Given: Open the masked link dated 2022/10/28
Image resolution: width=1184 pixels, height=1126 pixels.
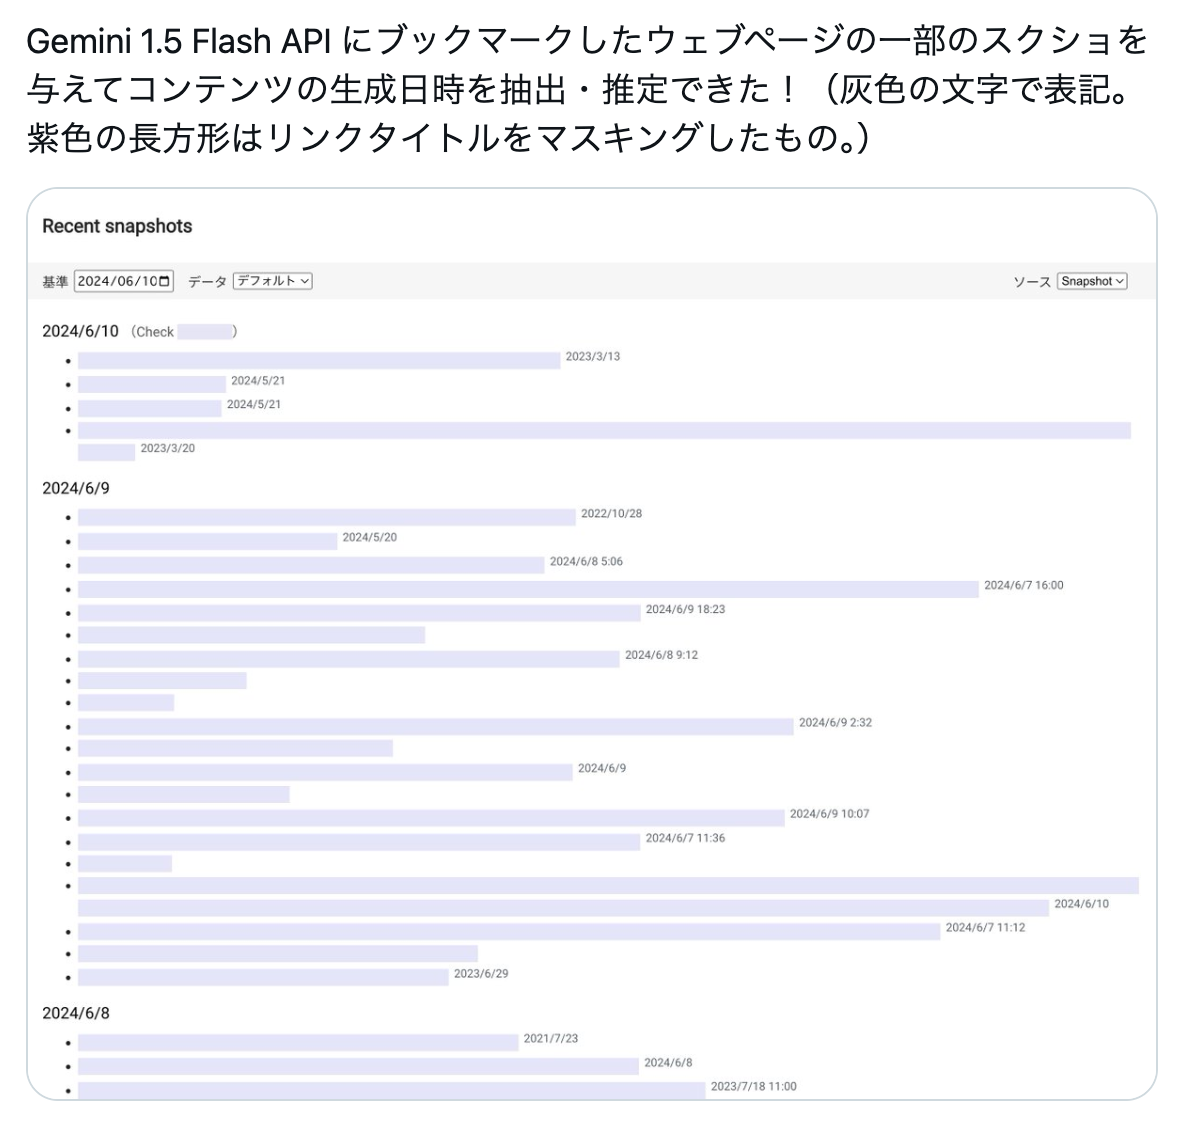Looking at the screenshot, I should click(x=326, y=517).
